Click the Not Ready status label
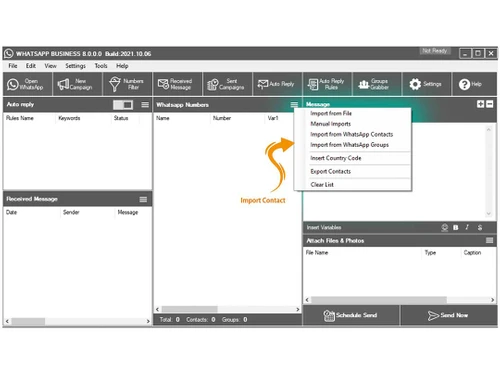 434,51
